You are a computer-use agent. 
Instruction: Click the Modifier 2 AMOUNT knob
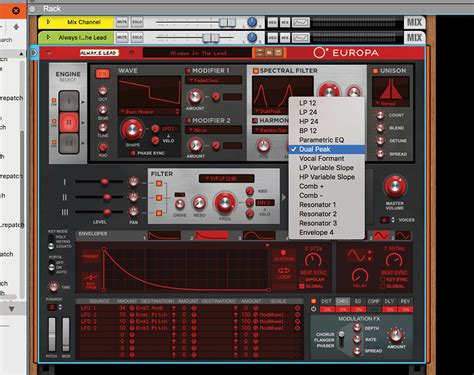point(195,145)
